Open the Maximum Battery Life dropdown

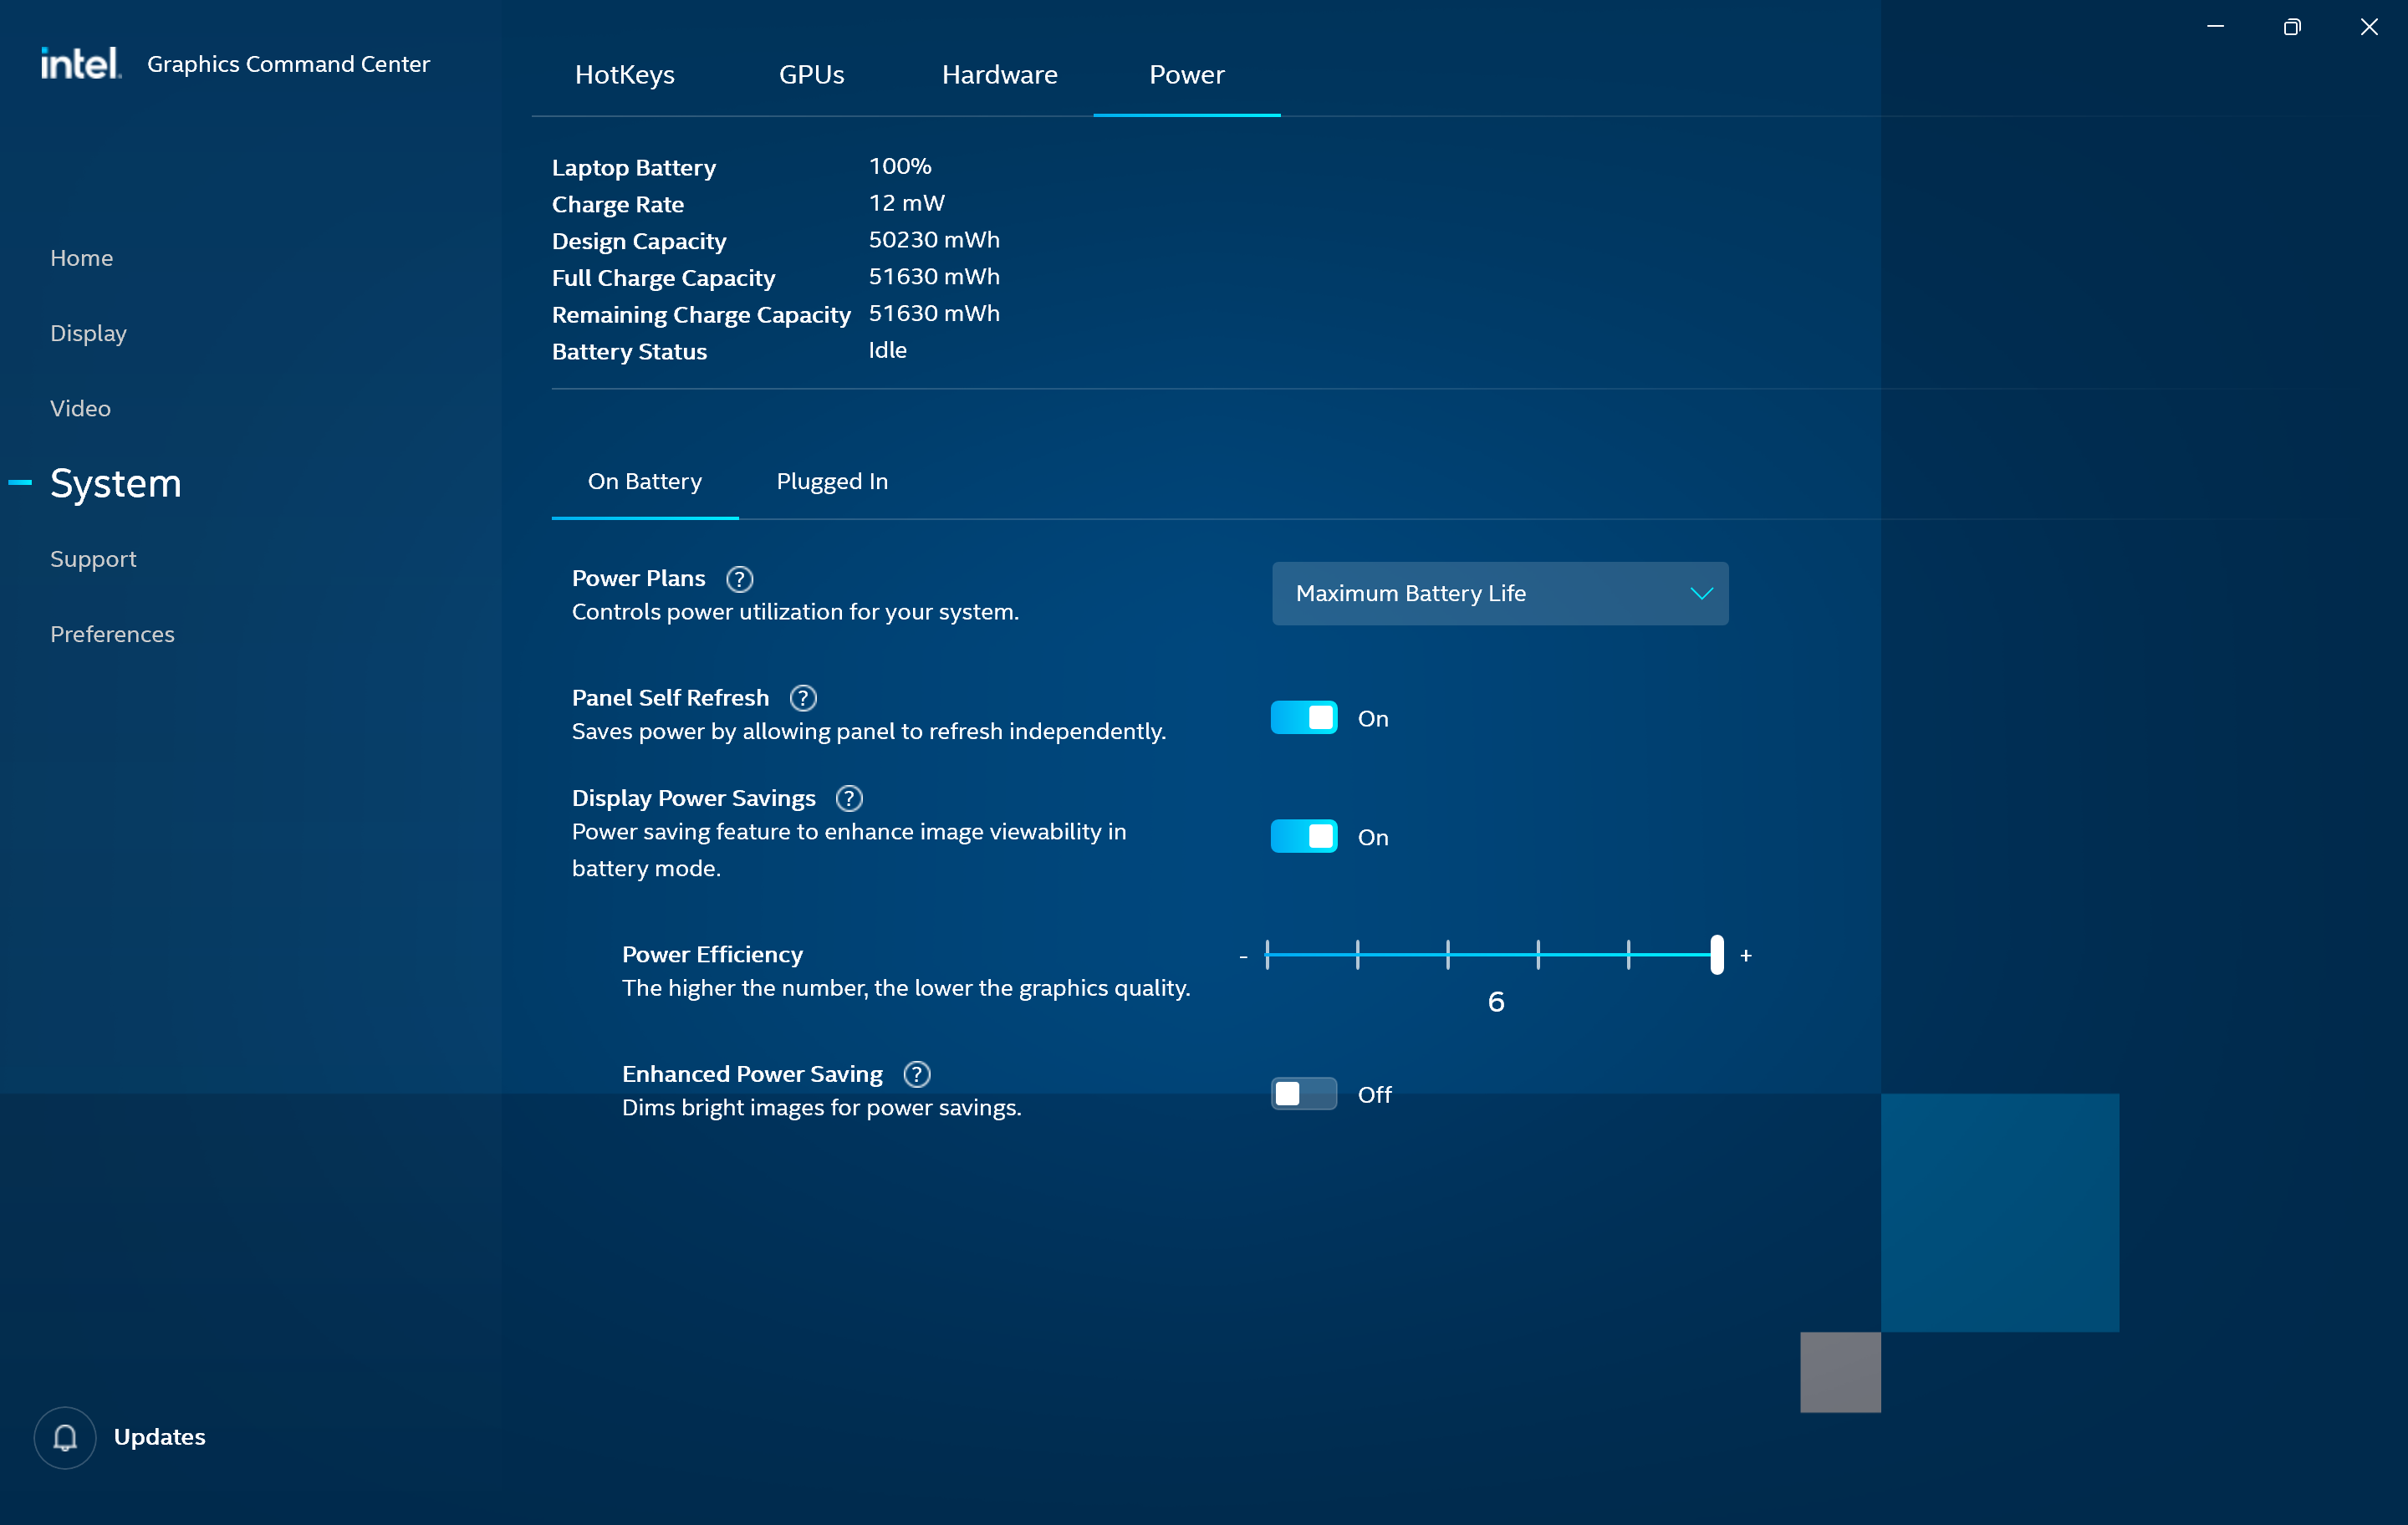pos(1498,593)
